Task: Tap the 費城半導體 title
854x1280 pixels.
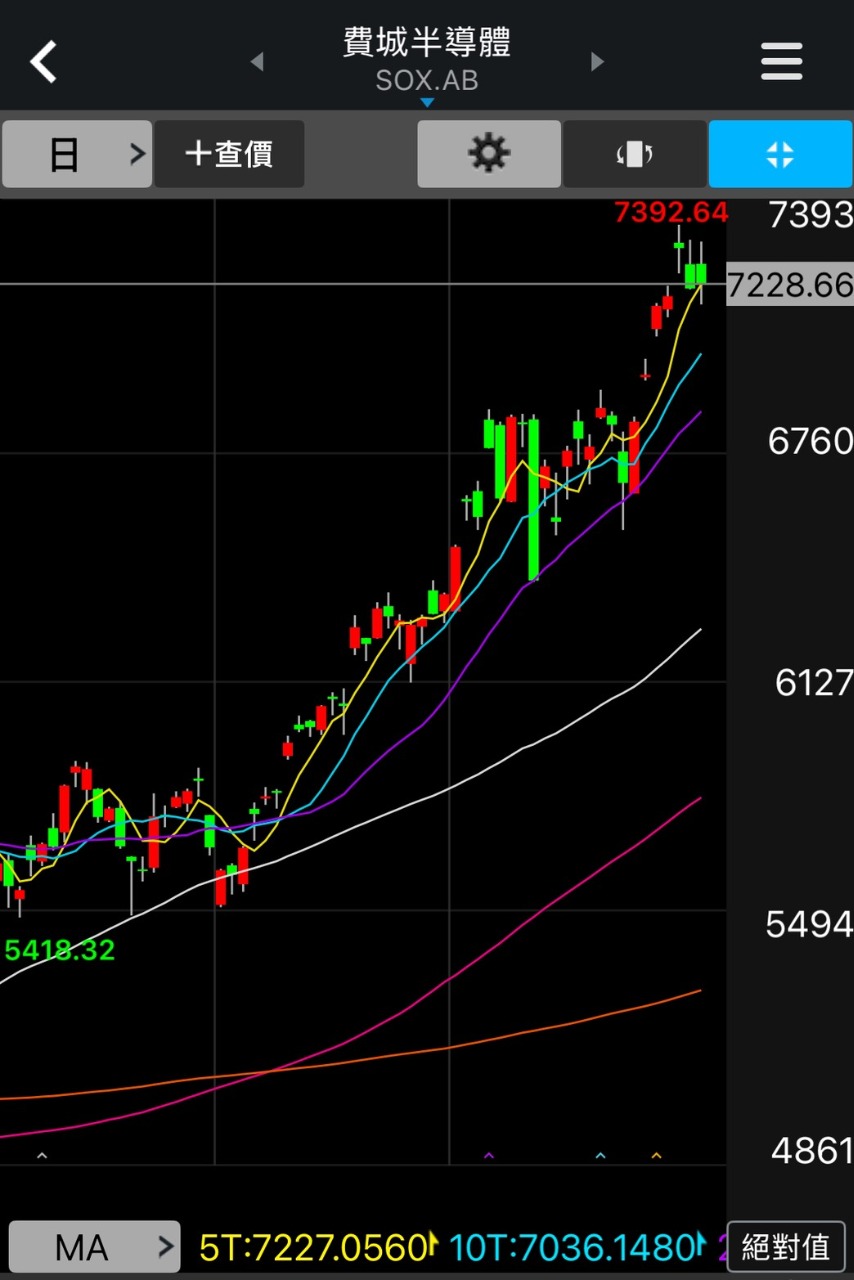Action: pos(427,42)
